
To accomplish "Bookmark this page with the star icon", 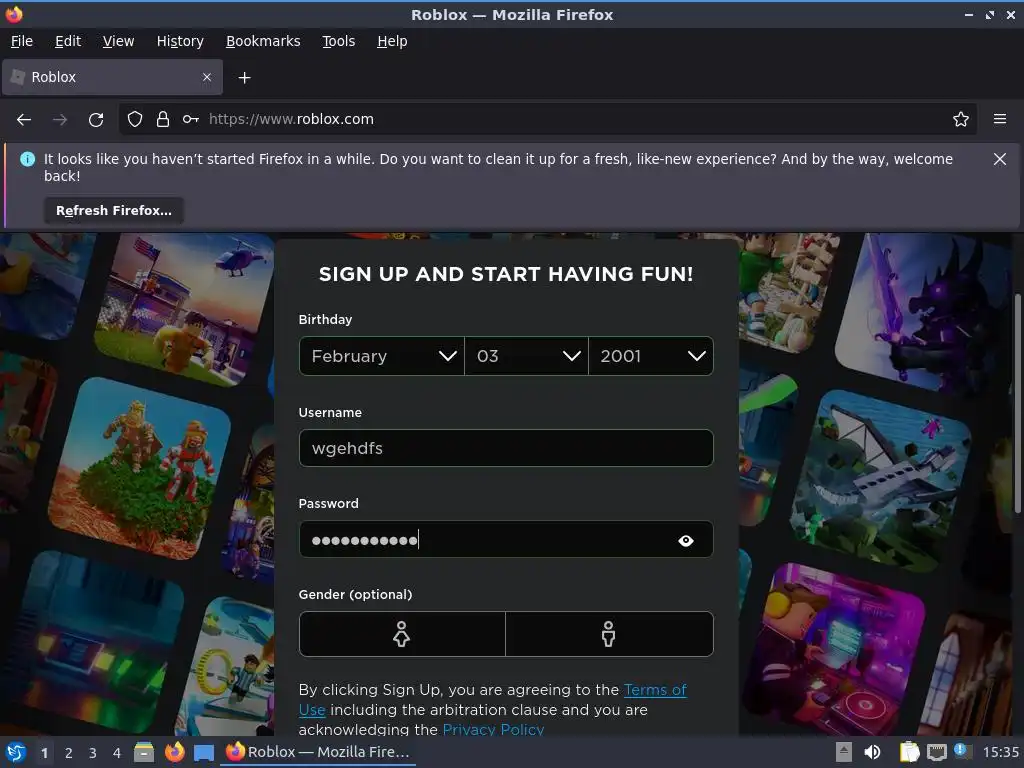I will (x=961, y=120).
